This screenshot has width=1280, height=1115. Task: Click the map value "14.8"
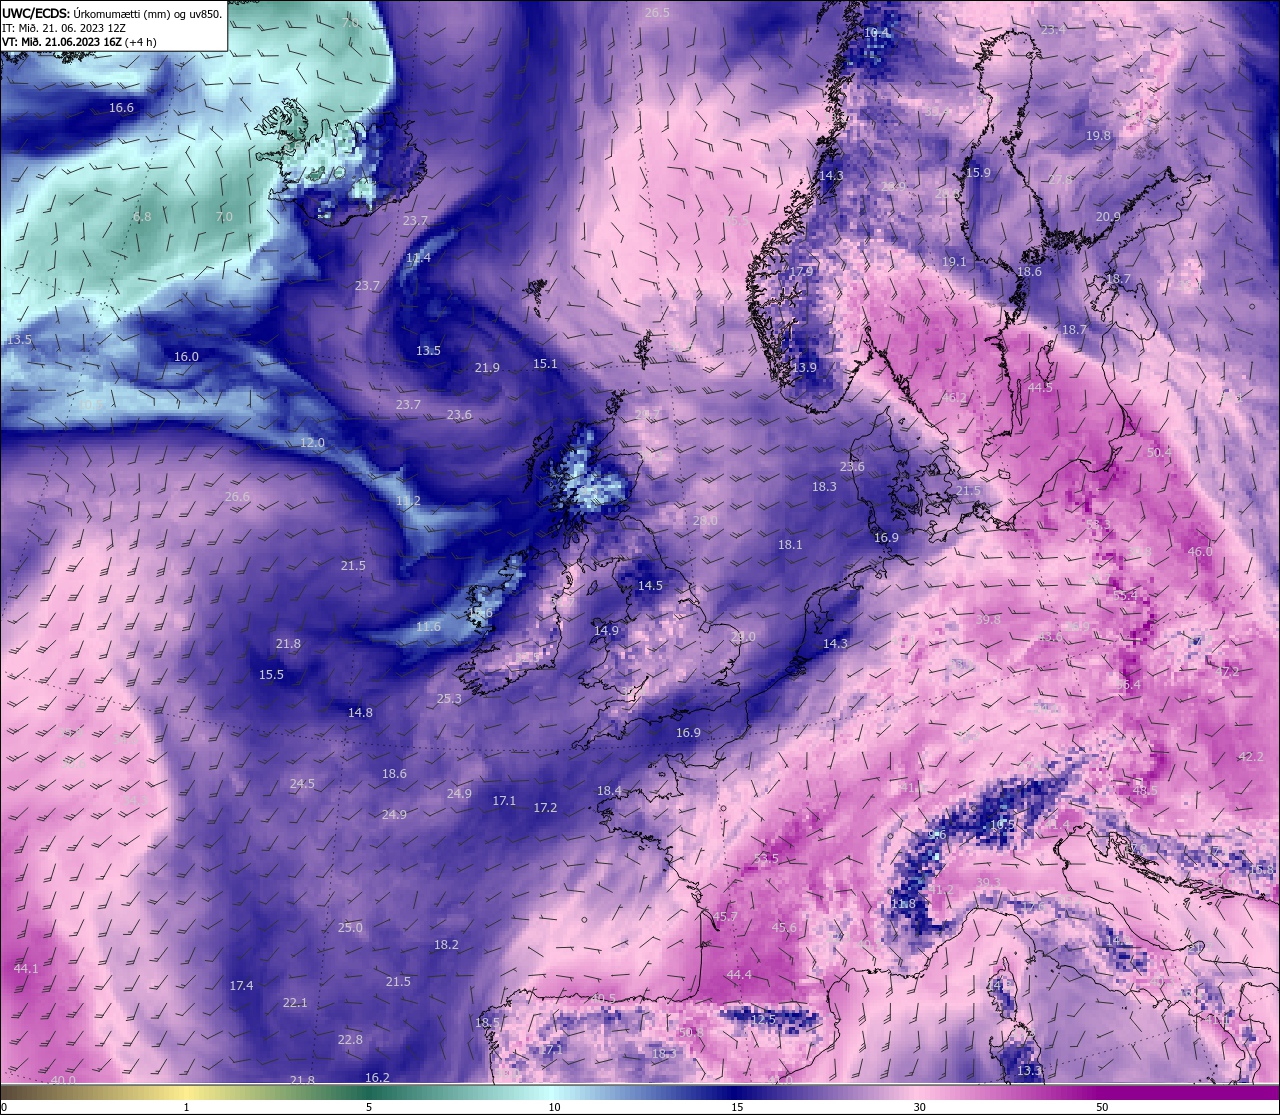pyautogui.click(x=360, y=713)
